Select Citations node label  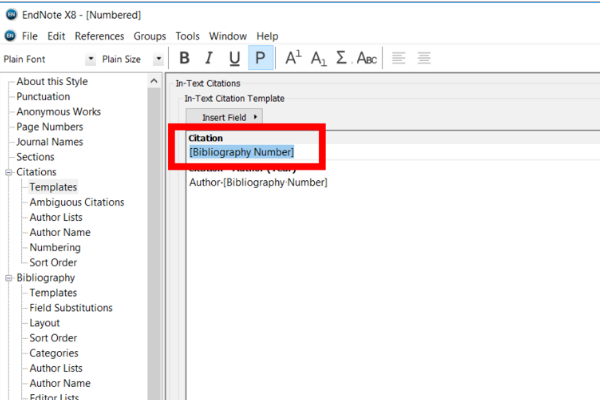pos(36,172)
